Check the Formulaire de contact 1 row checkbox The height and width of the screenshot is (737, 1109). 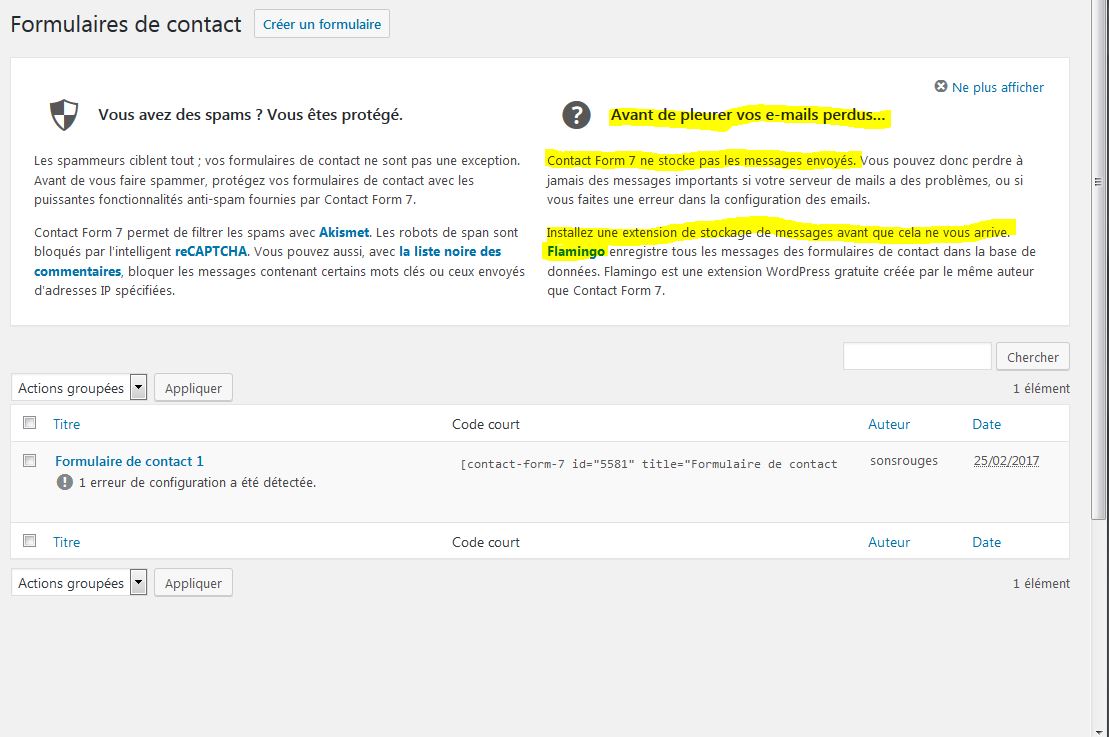point(30,460)
